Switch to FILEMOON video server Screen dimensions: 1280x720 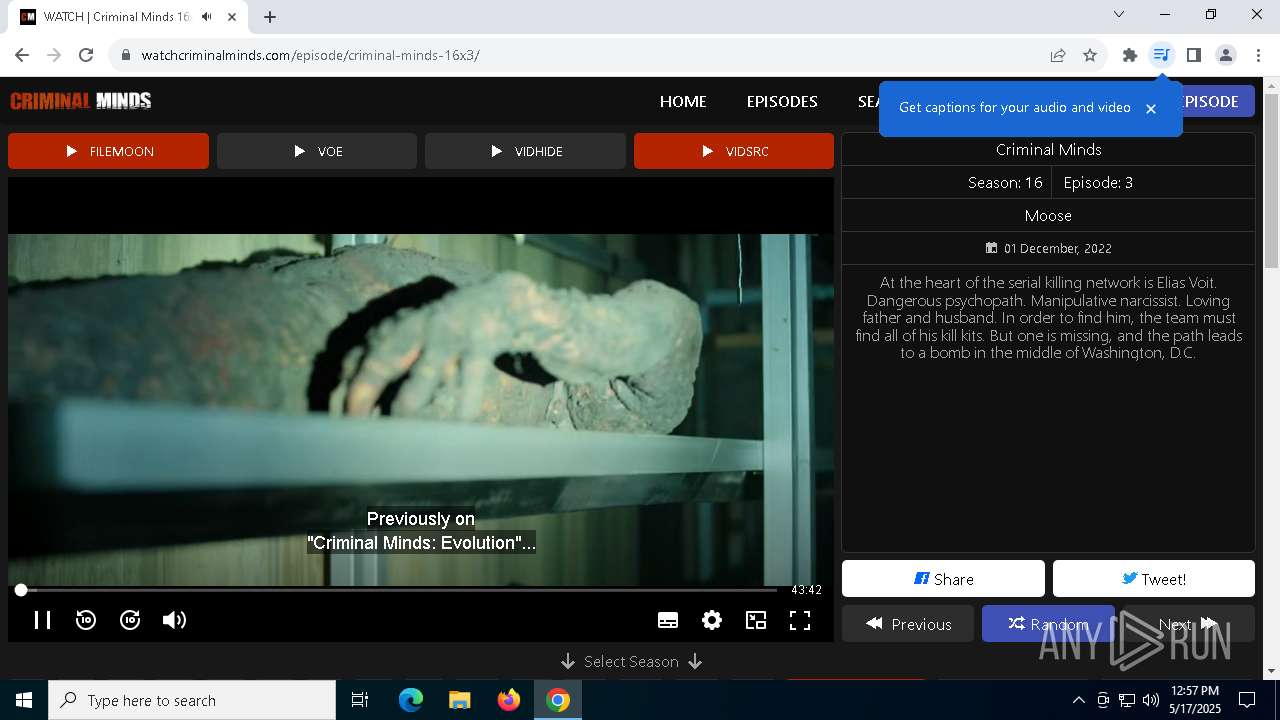coord(108,151)
